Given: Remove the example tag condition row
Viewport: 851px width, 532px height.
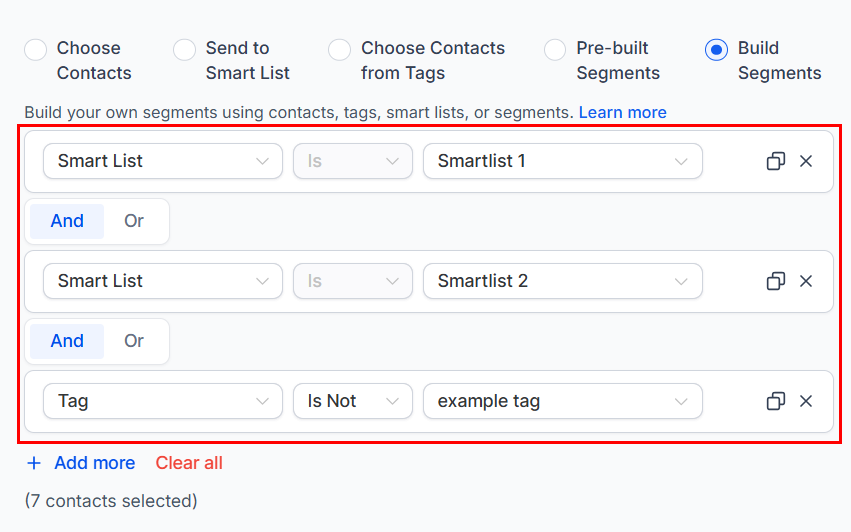Looking at the screenshot, I should coord(806,401).
